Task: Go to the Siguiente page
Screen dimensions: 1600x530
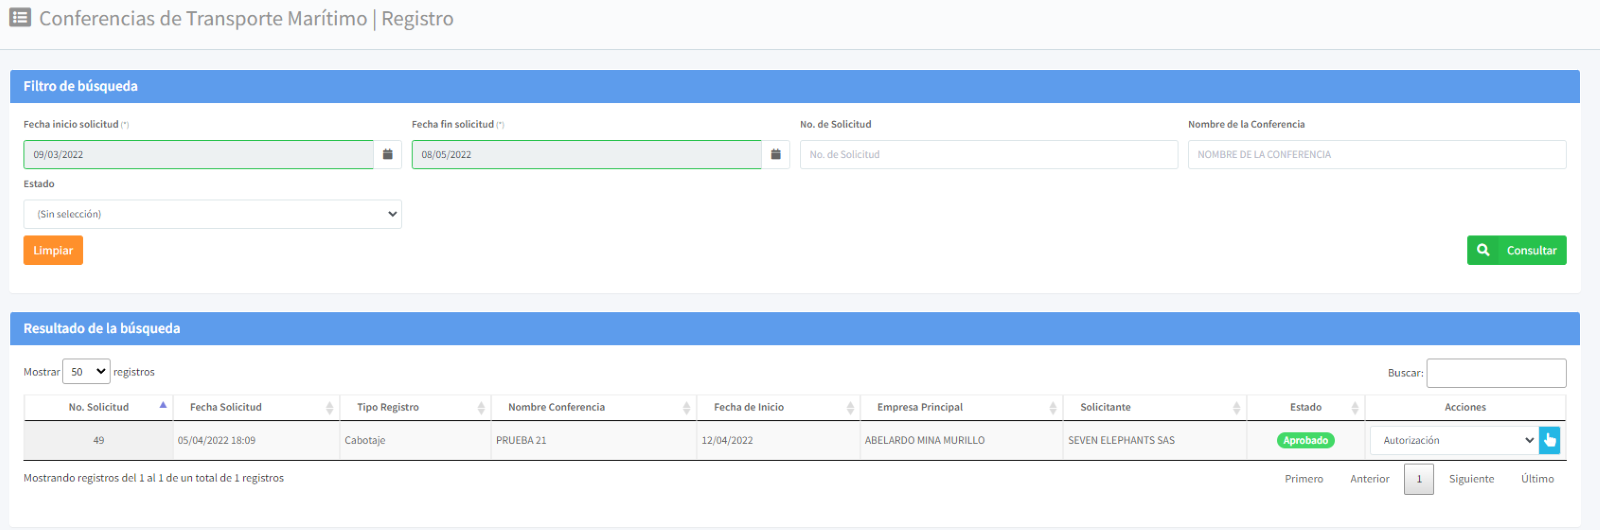Action: [1471, 479]
